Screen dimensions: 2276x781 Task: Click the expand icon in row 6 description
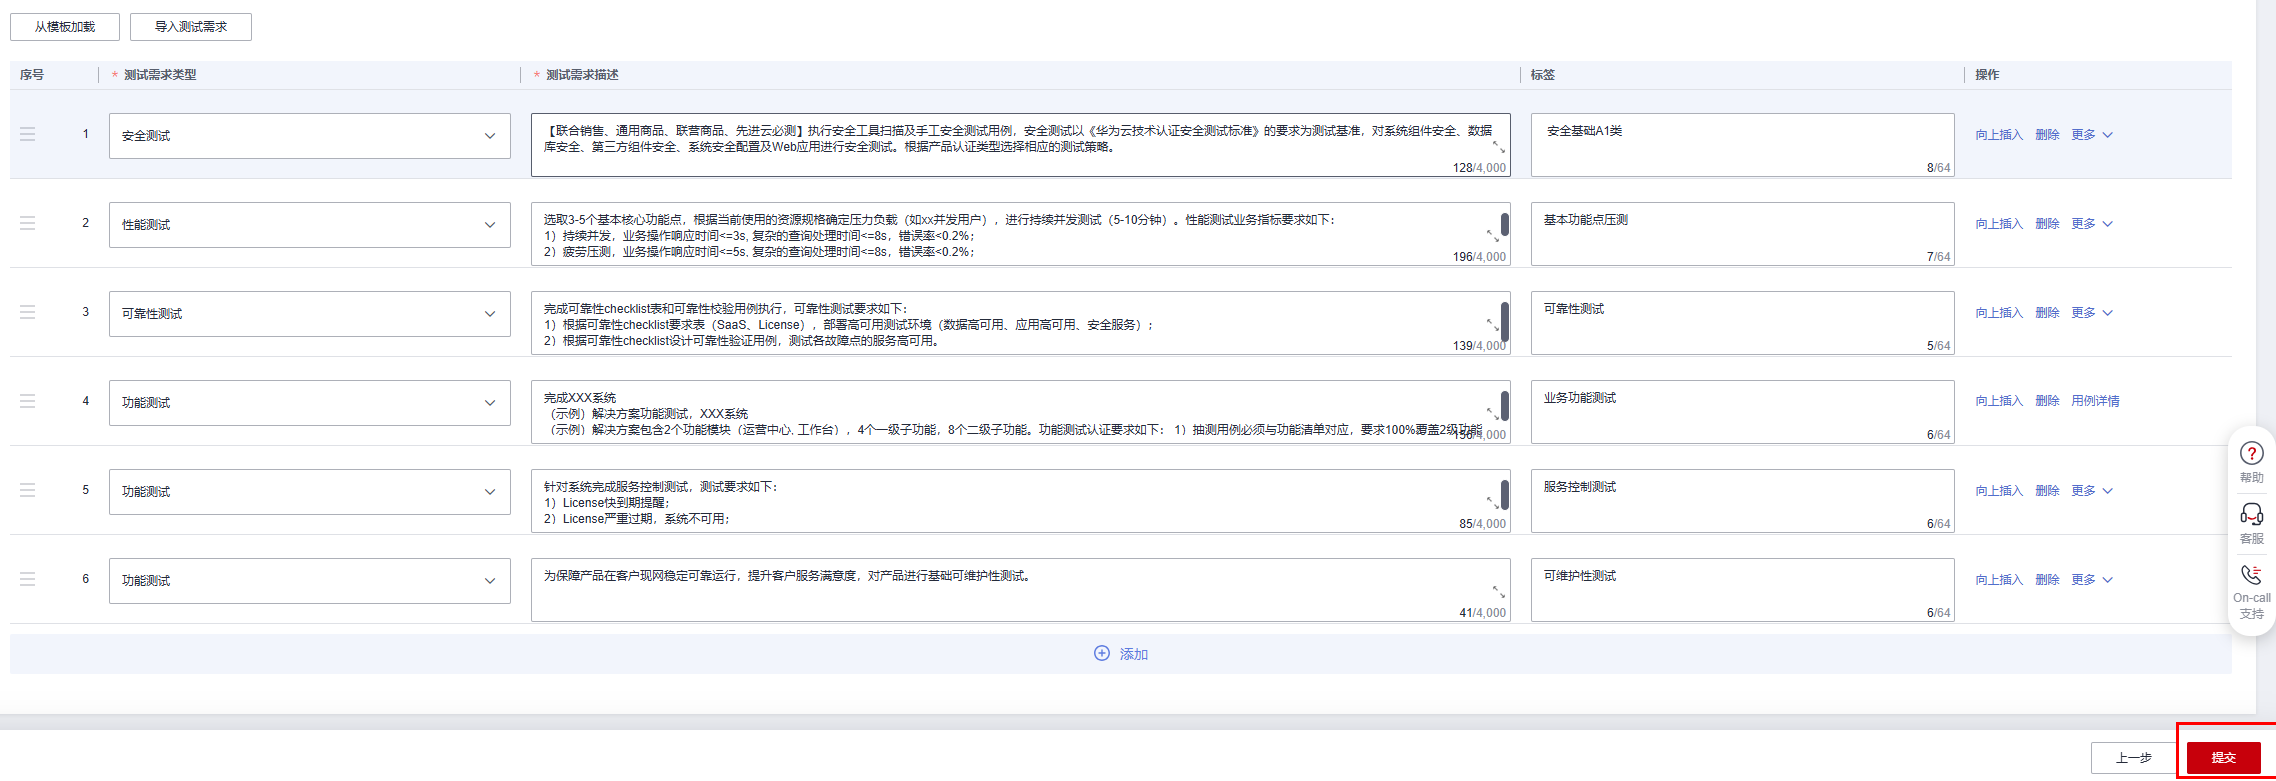tap(1498, 592)
